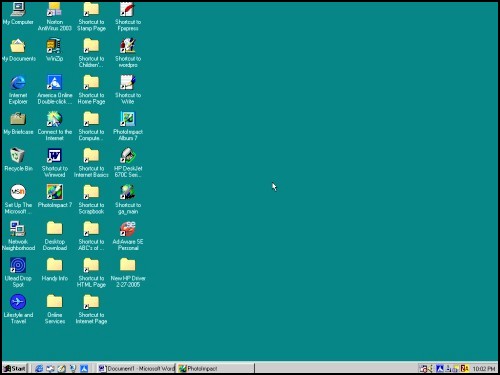Screen dimensions: 500x375
Task: Click the America Online Quick Launch icon
Action: (x=84, y=368)
